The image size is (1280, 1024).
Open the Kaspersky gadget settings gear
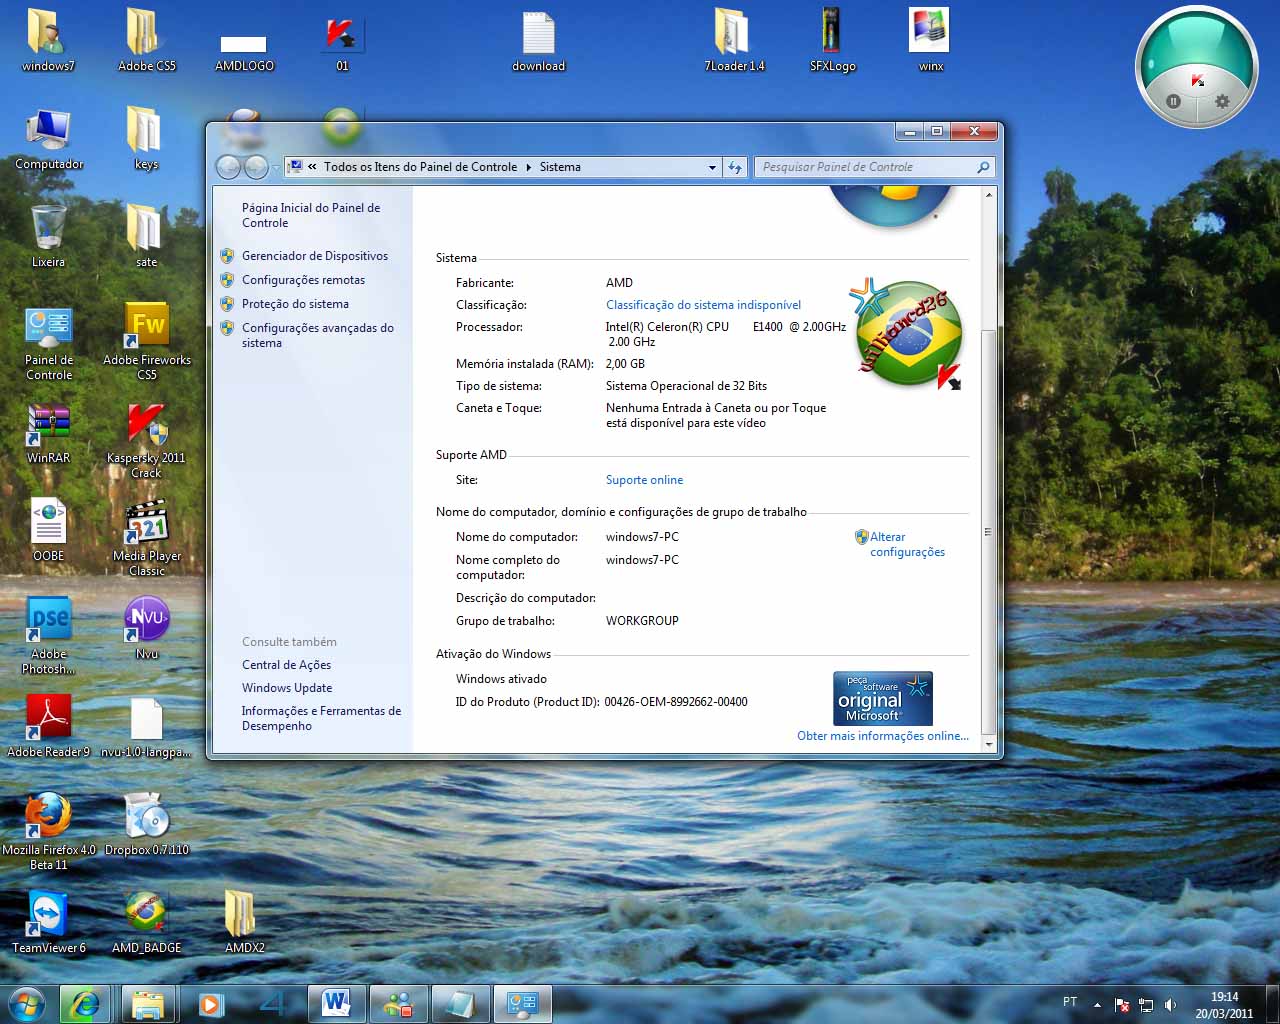(1221, 101)
